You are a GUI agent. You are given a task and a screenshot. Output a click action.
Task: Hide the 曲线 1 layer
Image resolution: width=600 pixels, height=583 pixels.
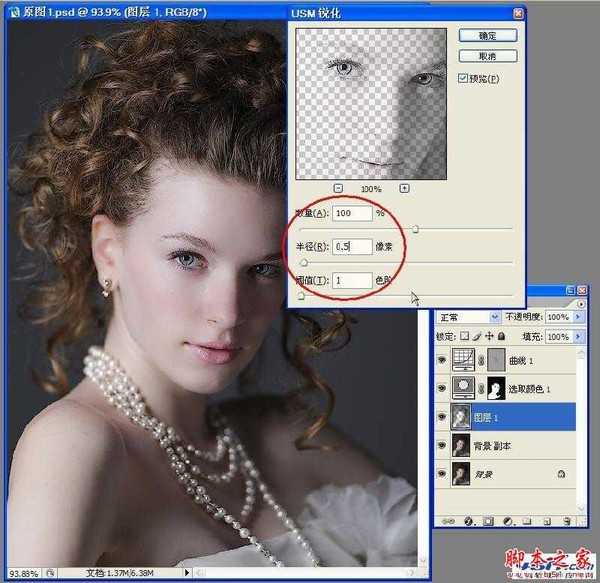[443, 359]
